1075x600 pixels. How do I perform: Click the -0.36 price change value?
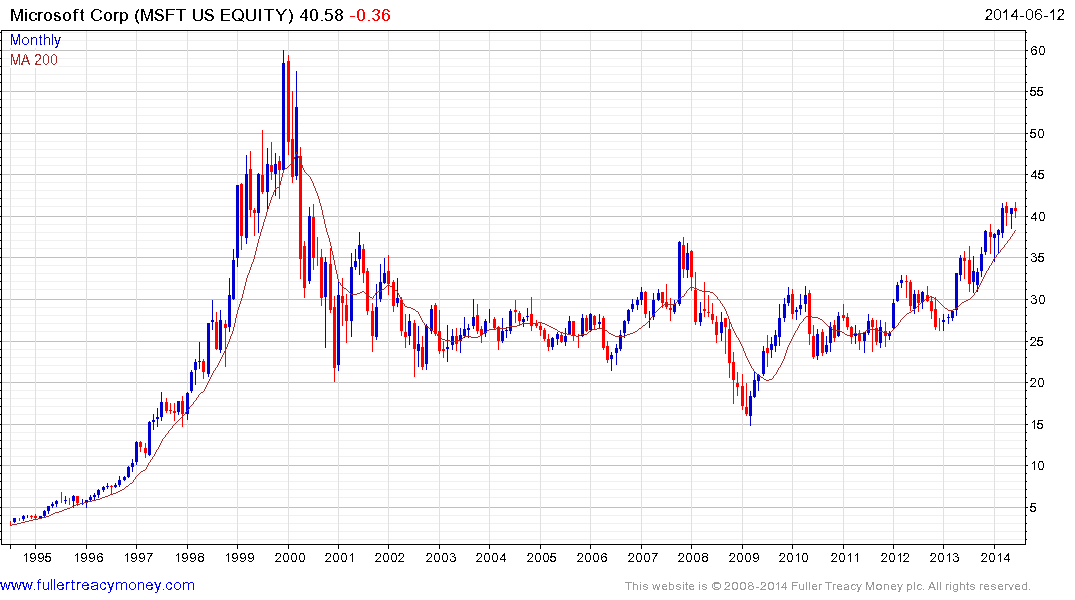coord(370,15)
